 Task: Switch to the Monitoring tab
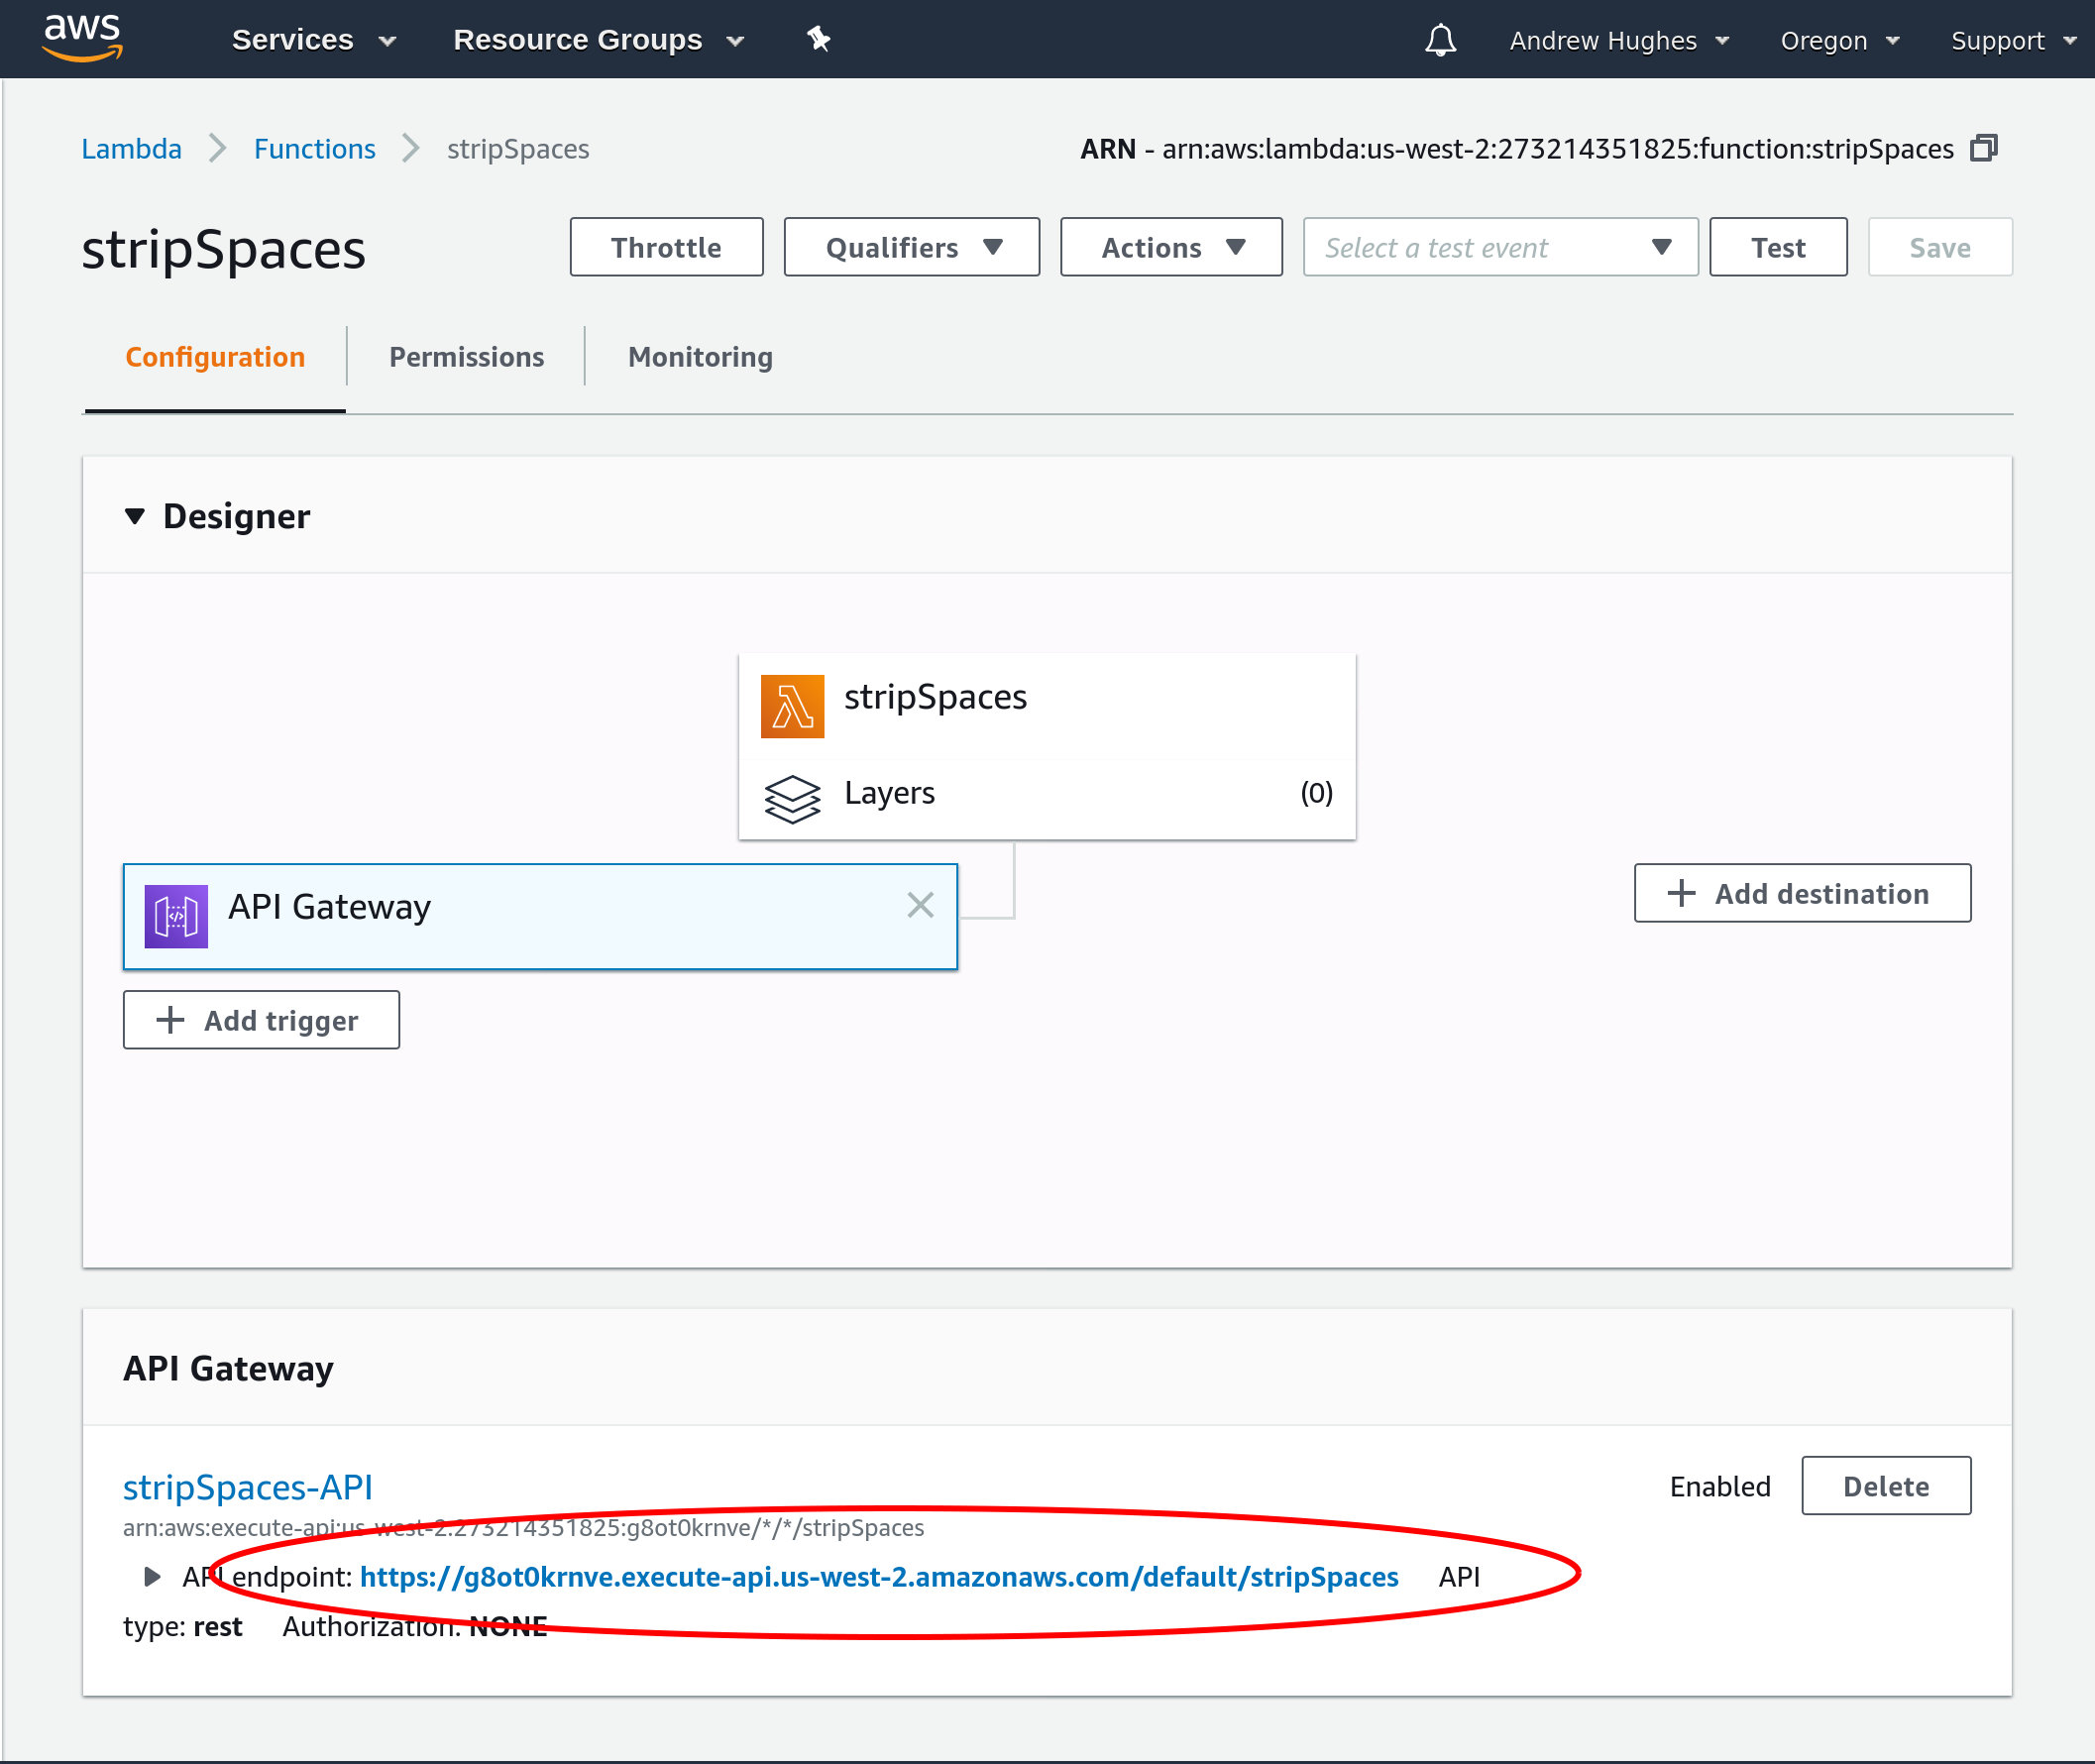click(700, 355)
